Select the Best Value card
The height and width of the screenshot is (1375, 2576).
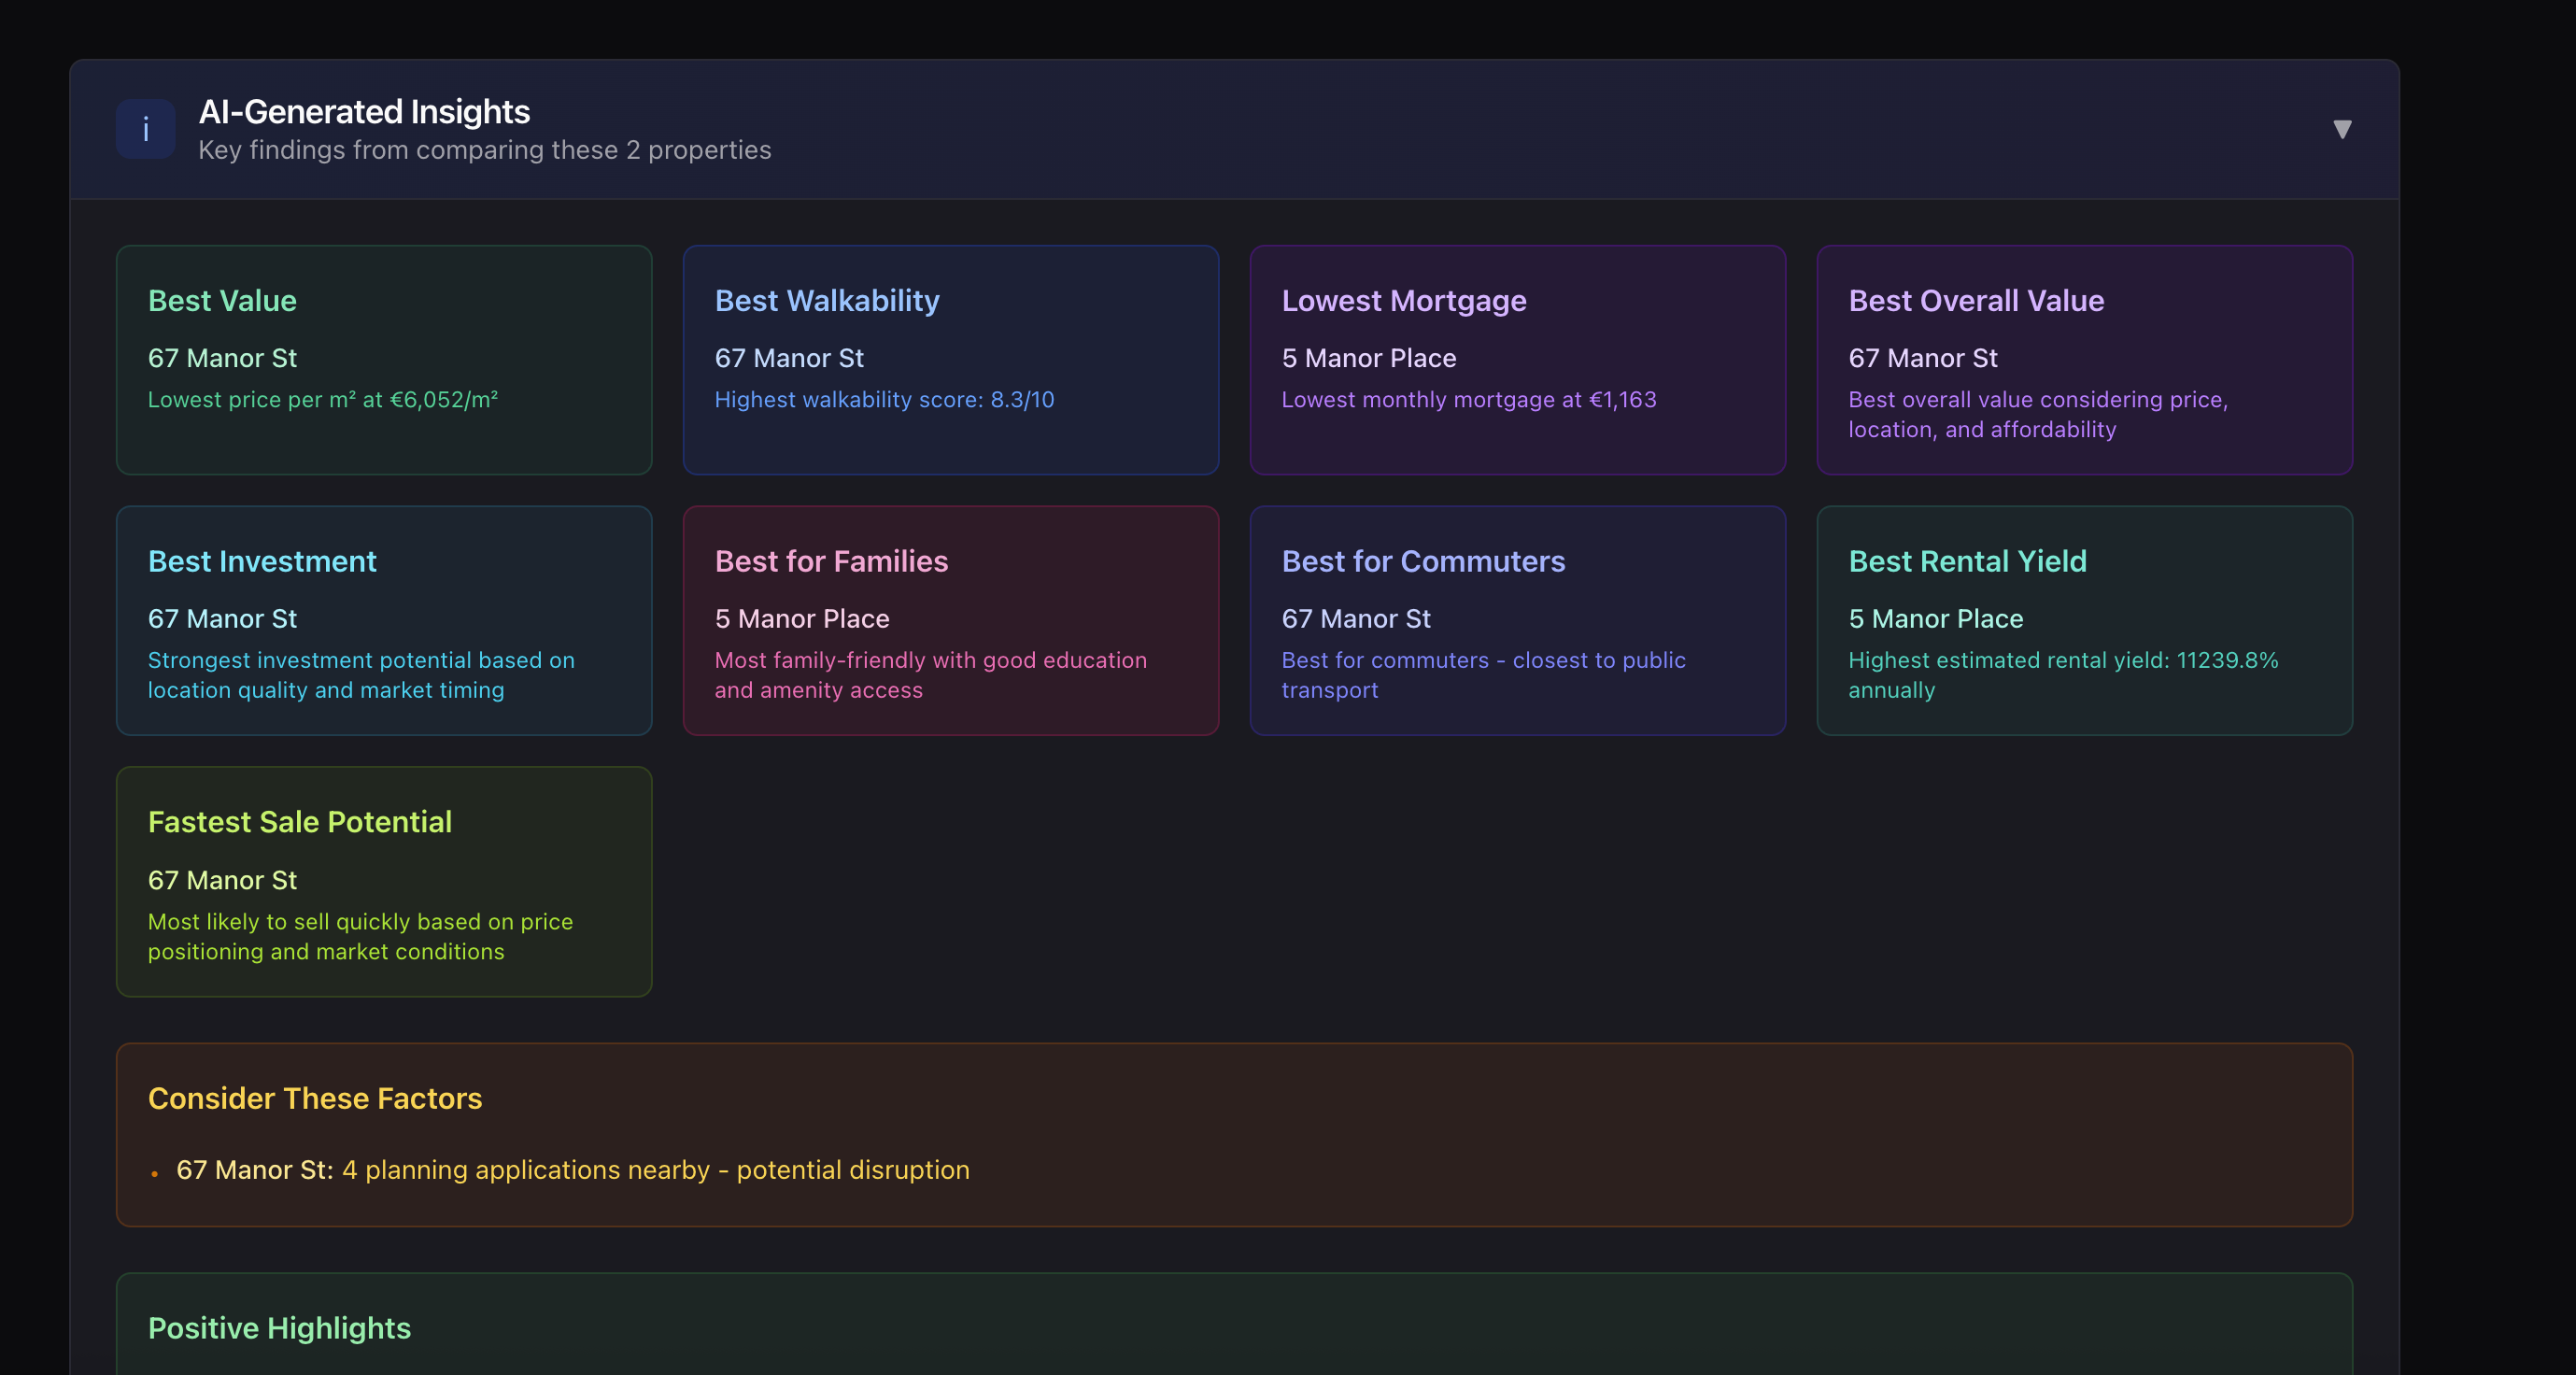tap(384, 360)
